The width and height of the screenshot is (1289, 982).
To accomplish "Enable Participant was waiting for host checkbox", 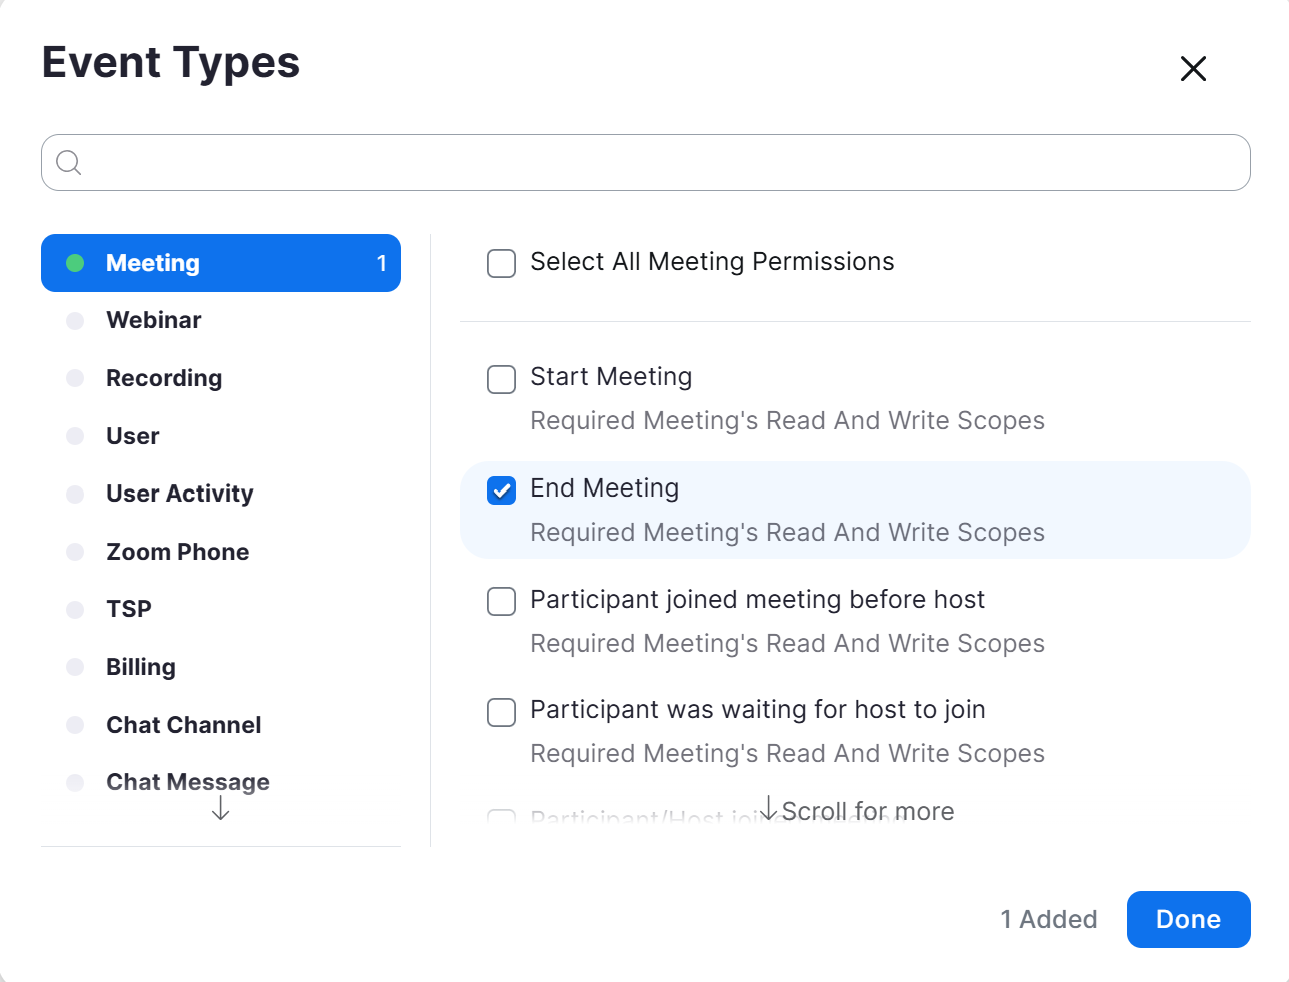I will (501, 712).
